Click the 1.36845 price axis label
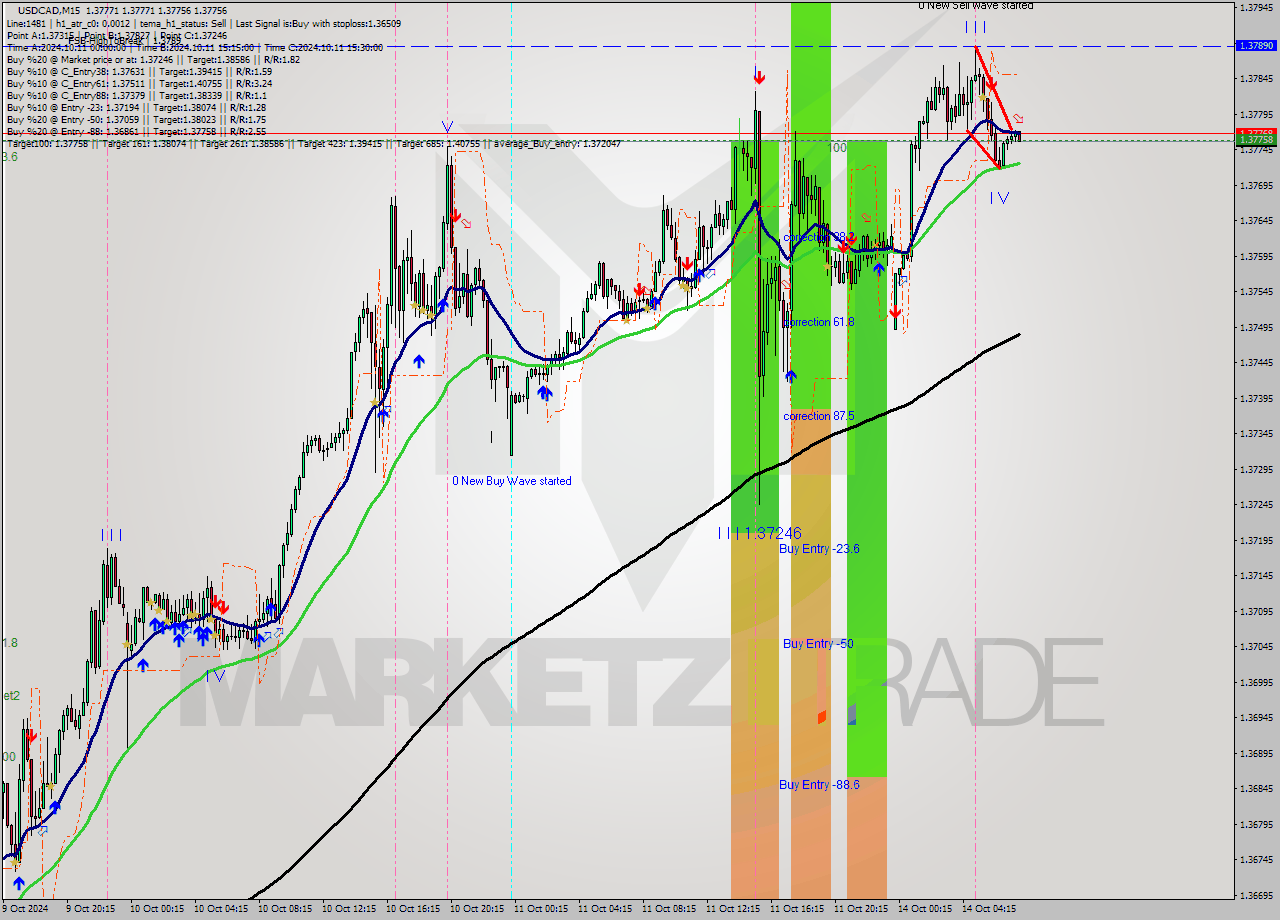Screen dimensions: 1280x920 click(x=1256, y=788)
